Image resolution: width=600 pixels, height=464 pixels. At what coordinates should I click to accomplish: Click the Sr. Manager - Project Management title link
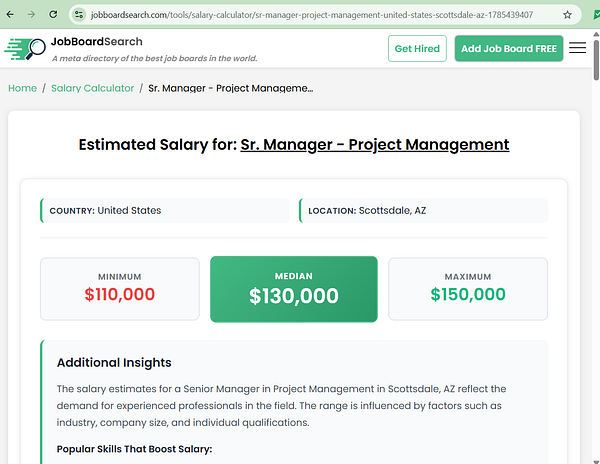pos(375,145)
